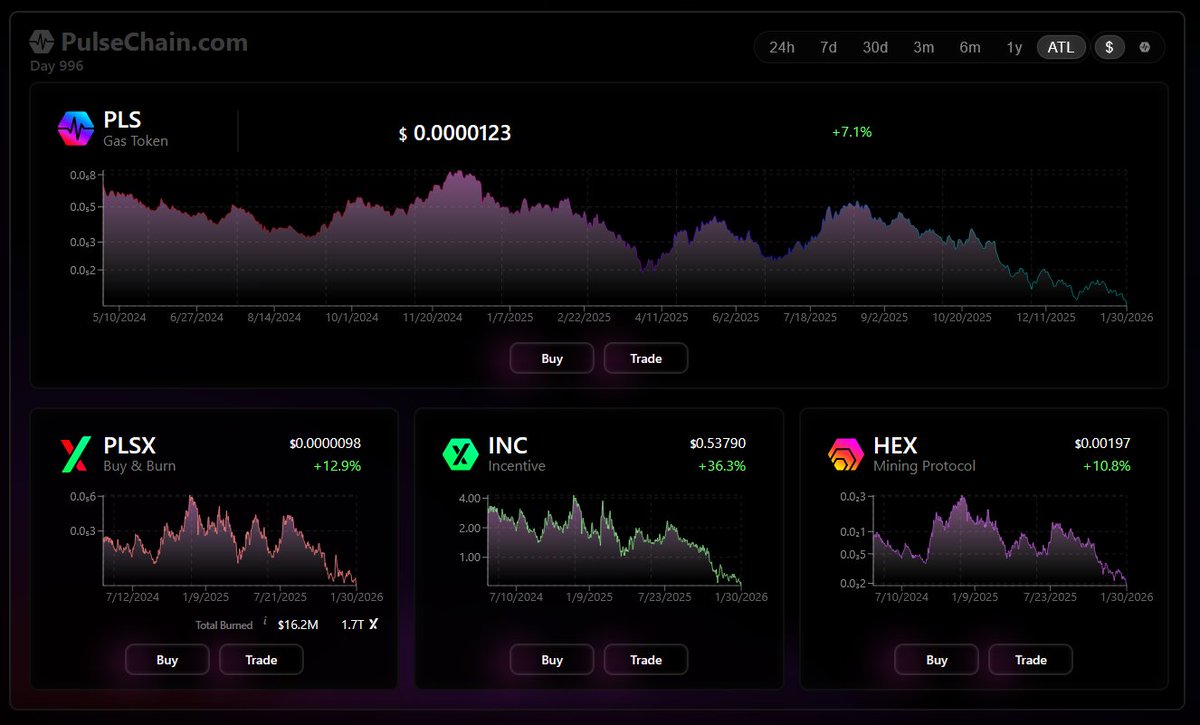Click the HEX +10.8% change

[x=1107, y=466]
